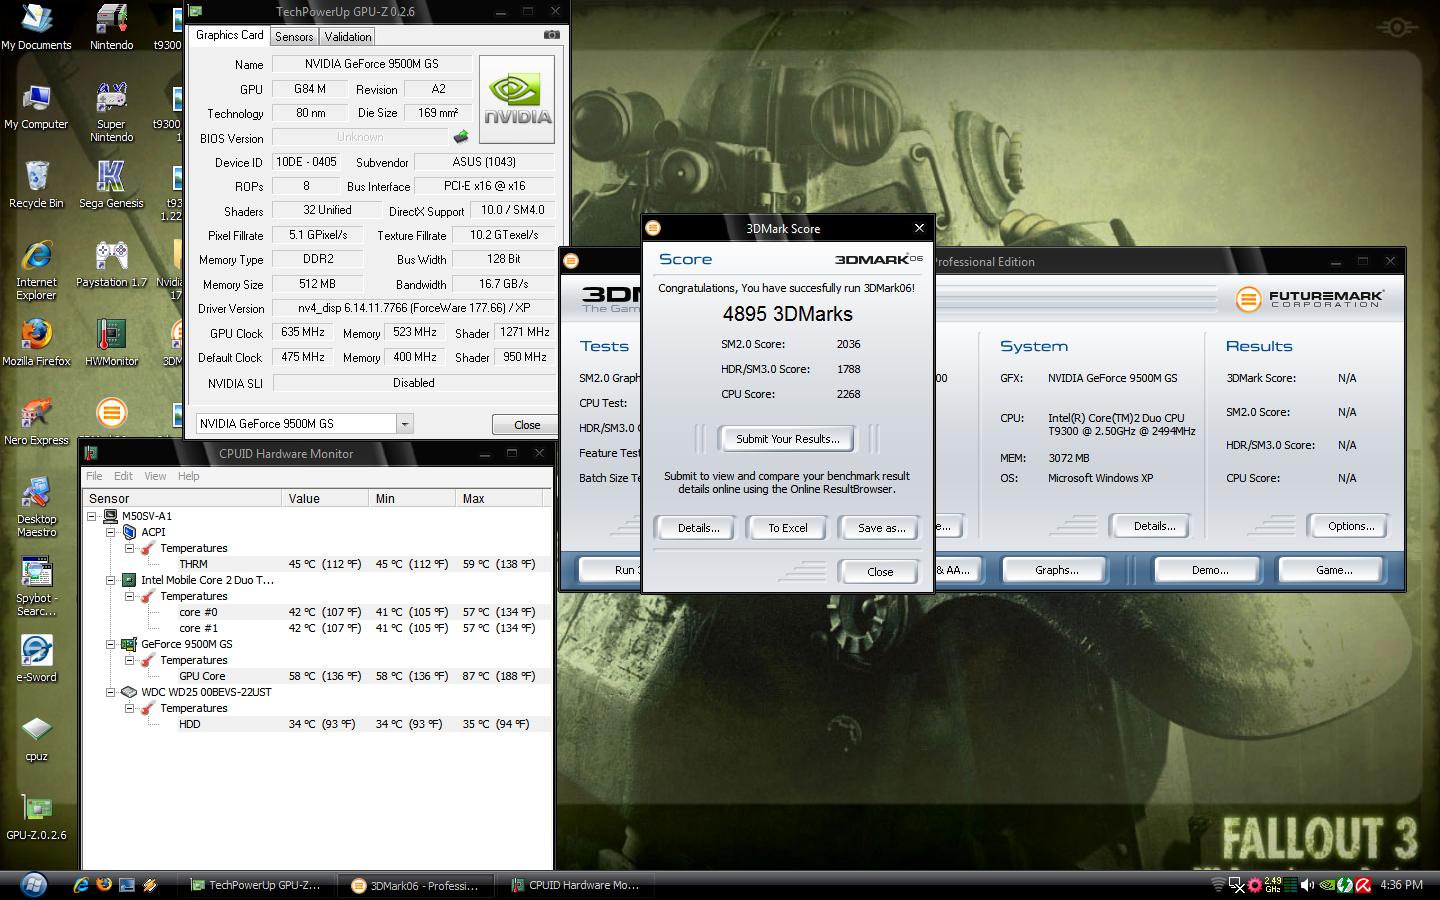Launch the Super Nintendo desktop shortcut

(x=111, y=112)
